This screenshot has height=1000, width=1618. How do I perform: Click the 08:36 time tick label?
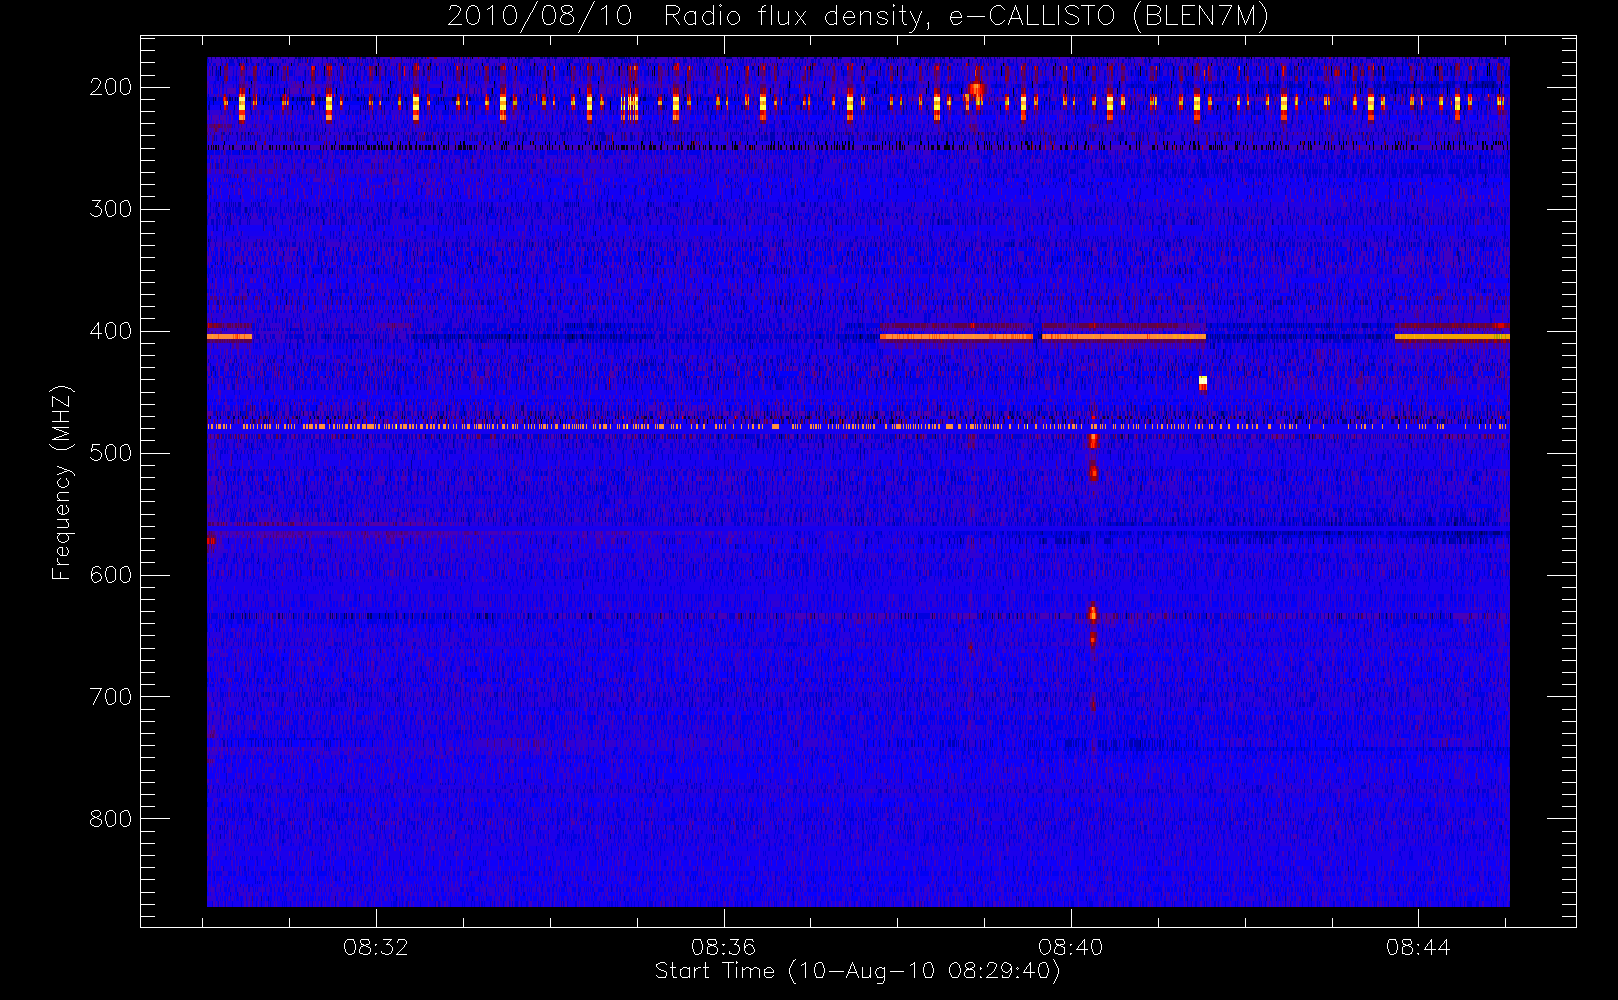pos(723,947)
